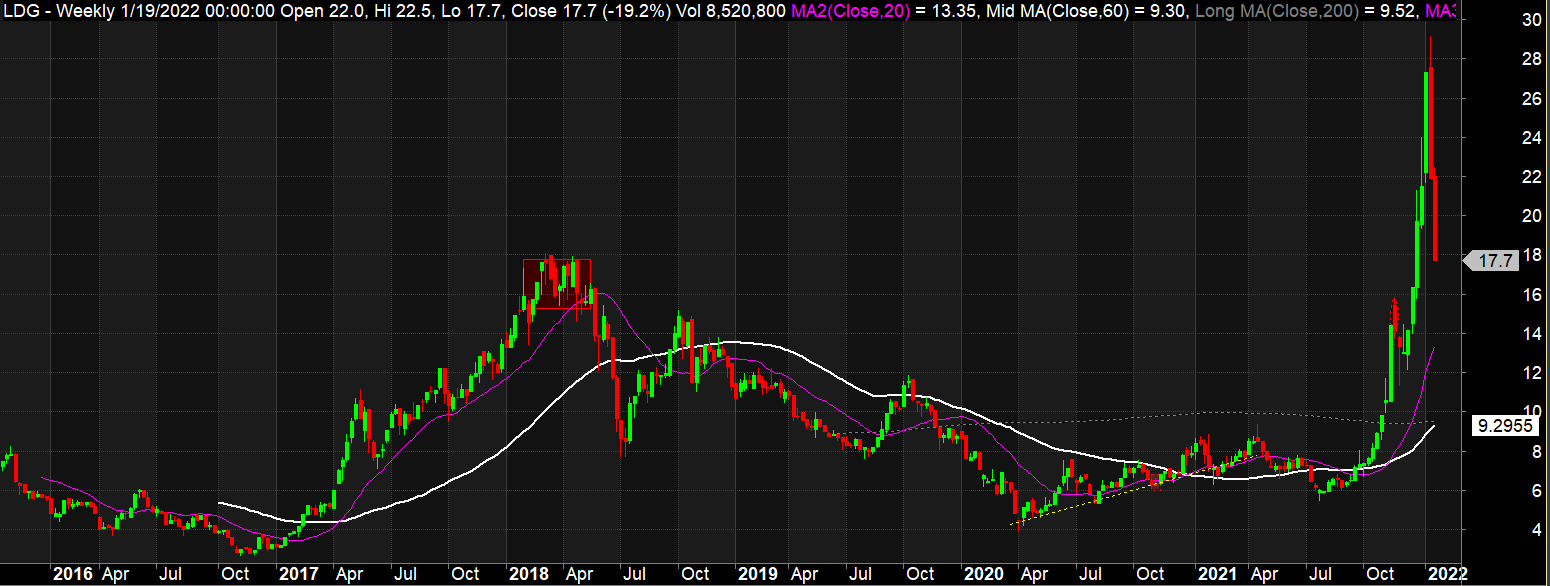
Task: Click the 2017 year label on time axis
Action: pyautogui.click(x=298, y=574)
